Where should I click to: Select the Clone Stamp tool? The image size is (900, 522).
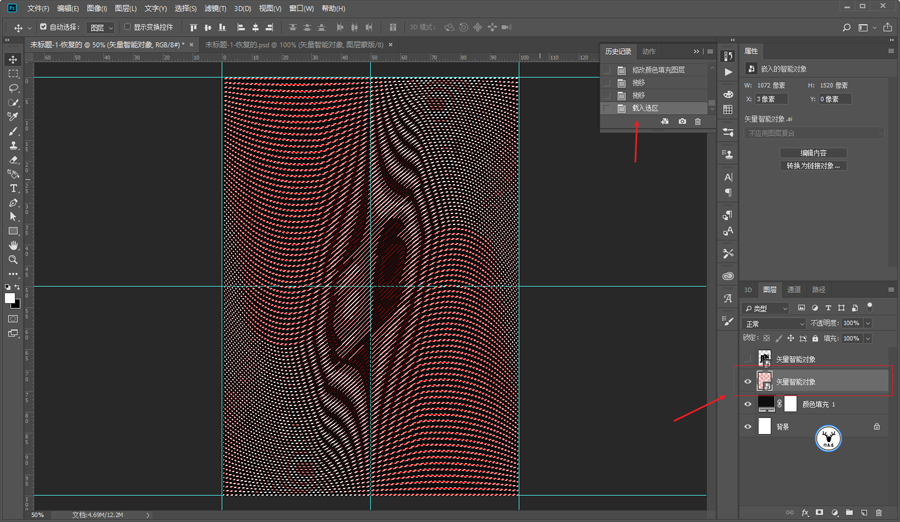tap(13, 145)
